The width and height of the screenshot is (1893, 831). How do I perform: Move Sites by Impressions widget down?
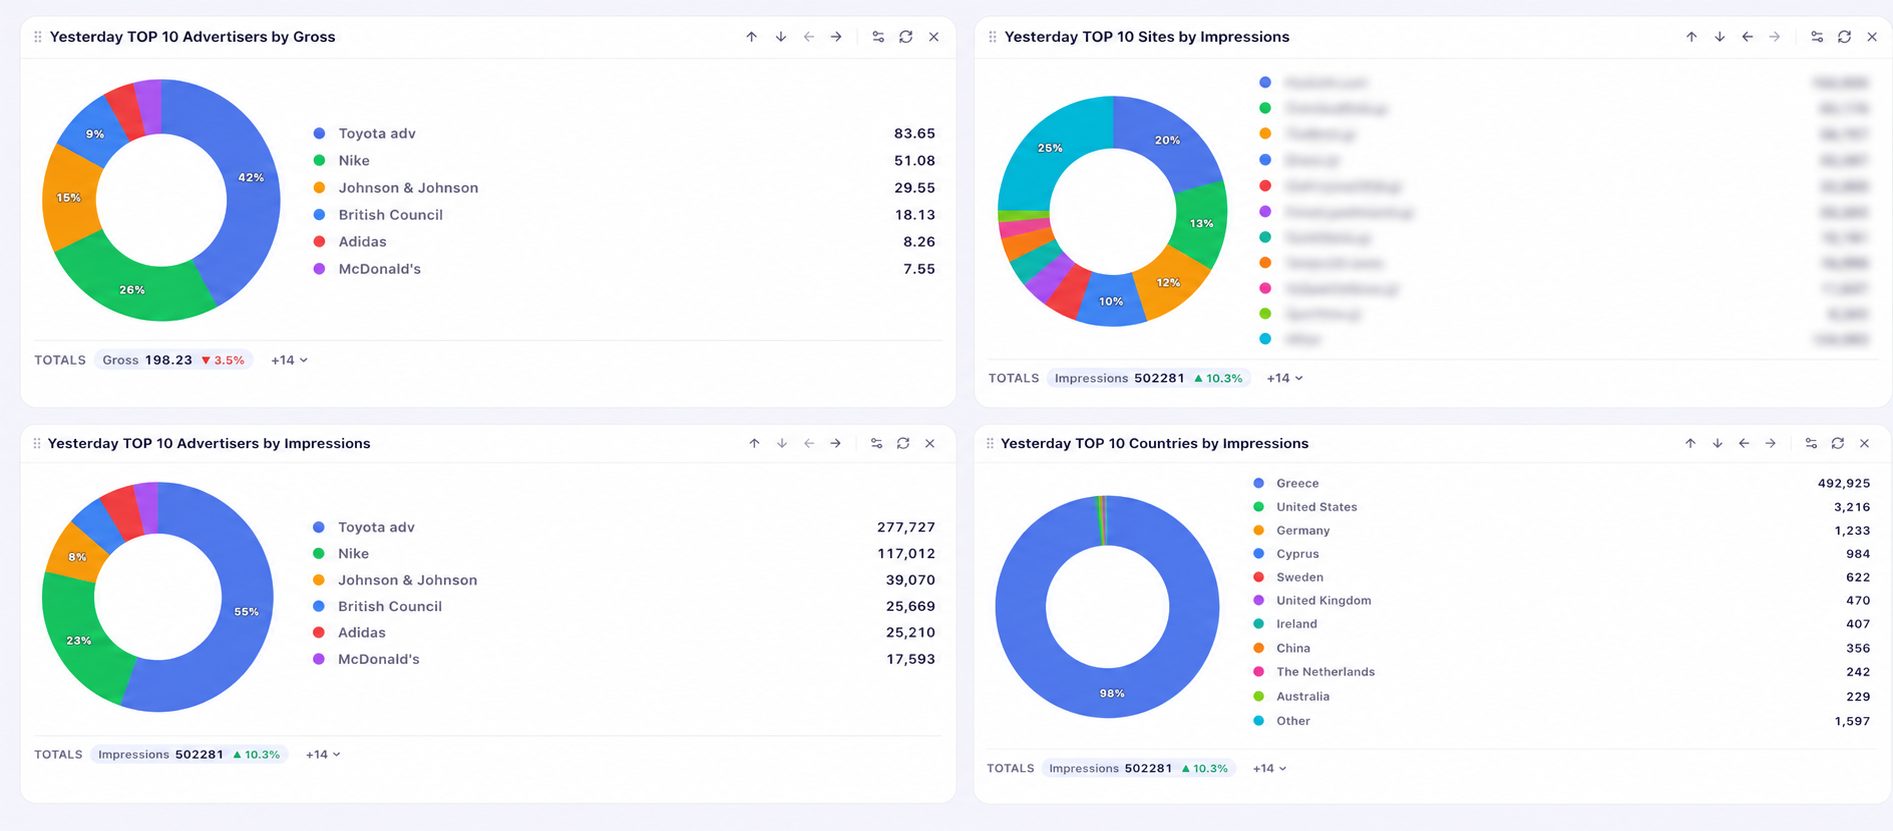[x=1719, y=37]
